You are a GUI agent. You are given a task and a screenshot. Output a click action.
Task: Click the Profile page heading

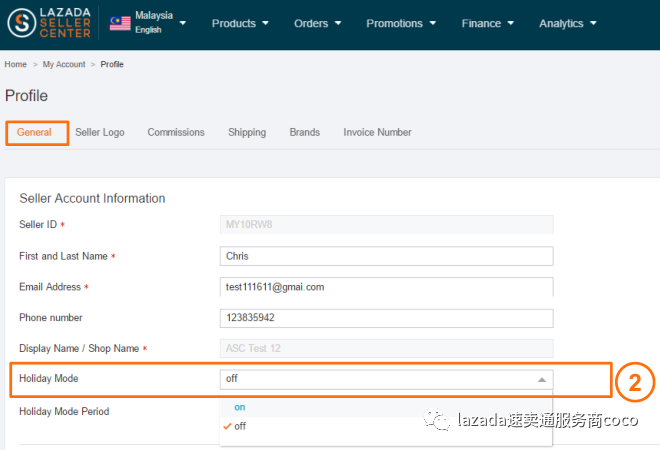26,96
